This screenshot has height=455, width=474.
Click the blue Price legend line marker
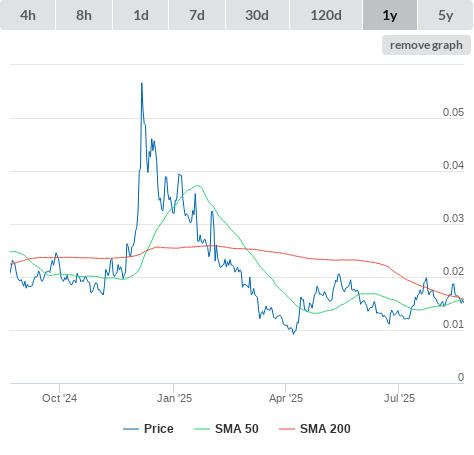tap(131, 429)
